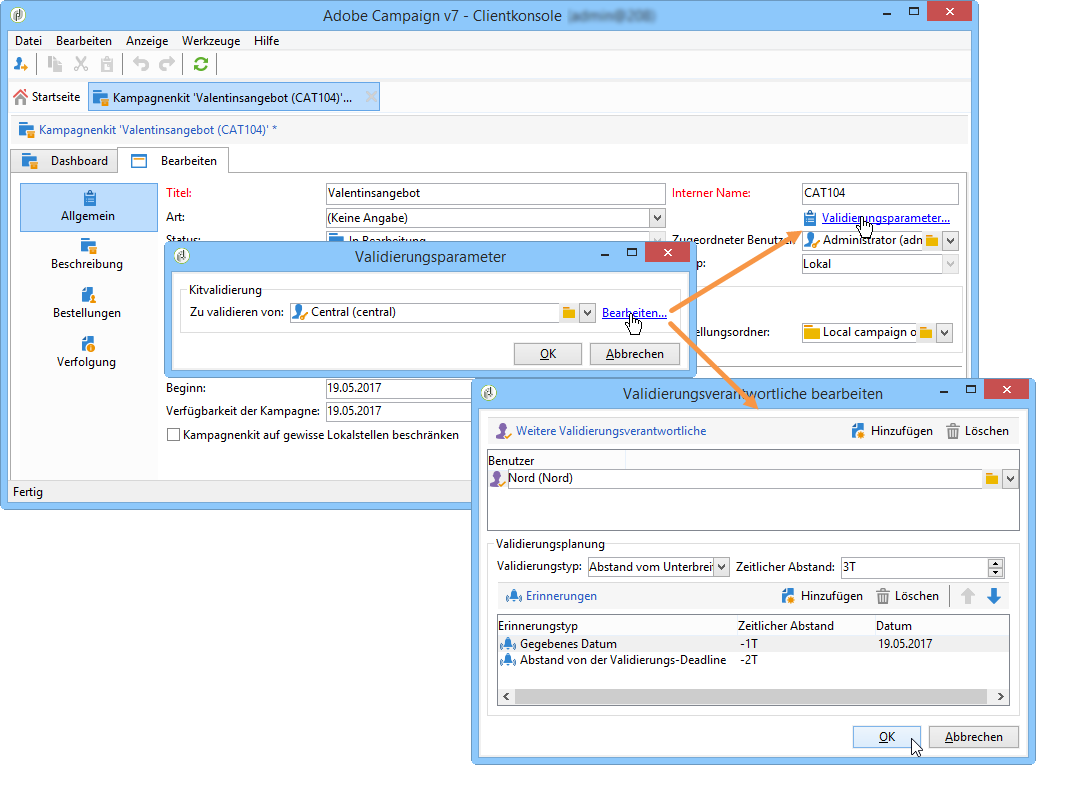
Task: Open the Anzeige menu
Action: tap(147, 41)
